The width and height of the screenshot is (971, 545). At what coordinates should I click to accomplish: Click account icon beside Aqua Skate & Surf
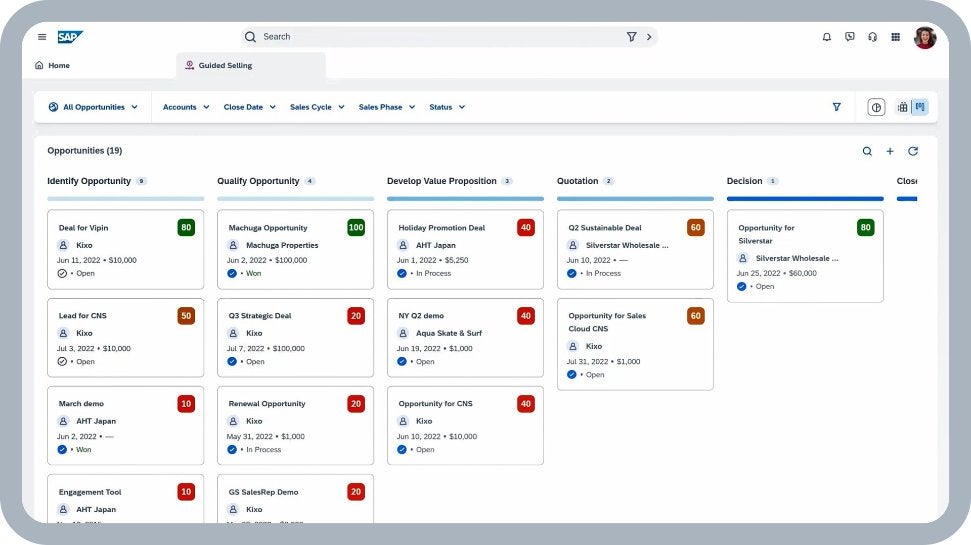tap(403, 333)
